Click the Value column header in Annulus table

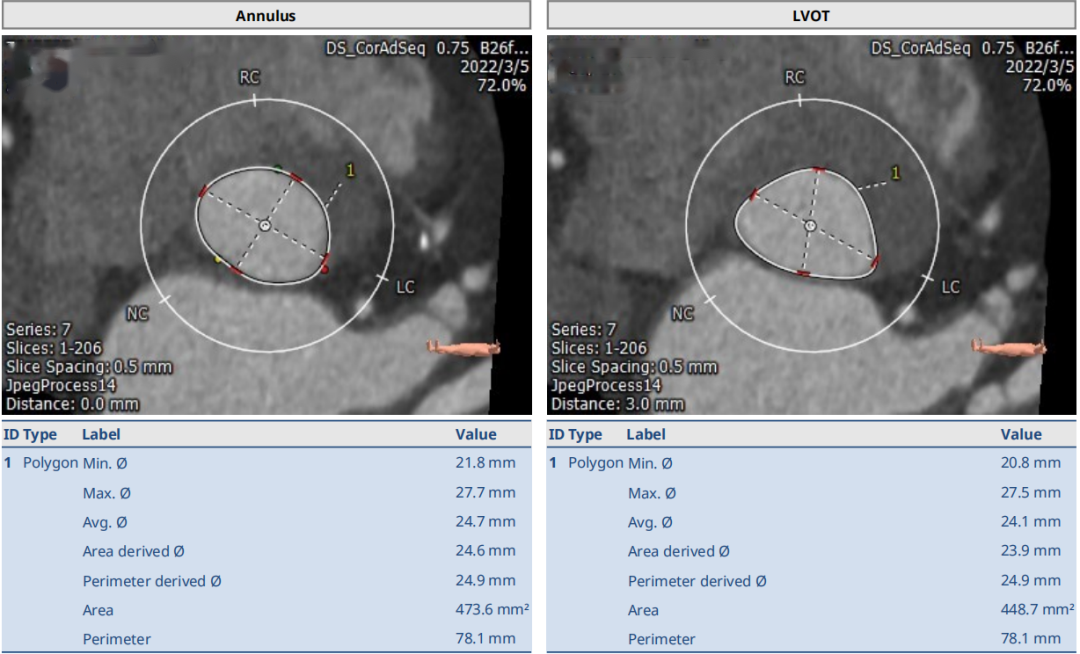pyautogui.click(x=476, y=434)
